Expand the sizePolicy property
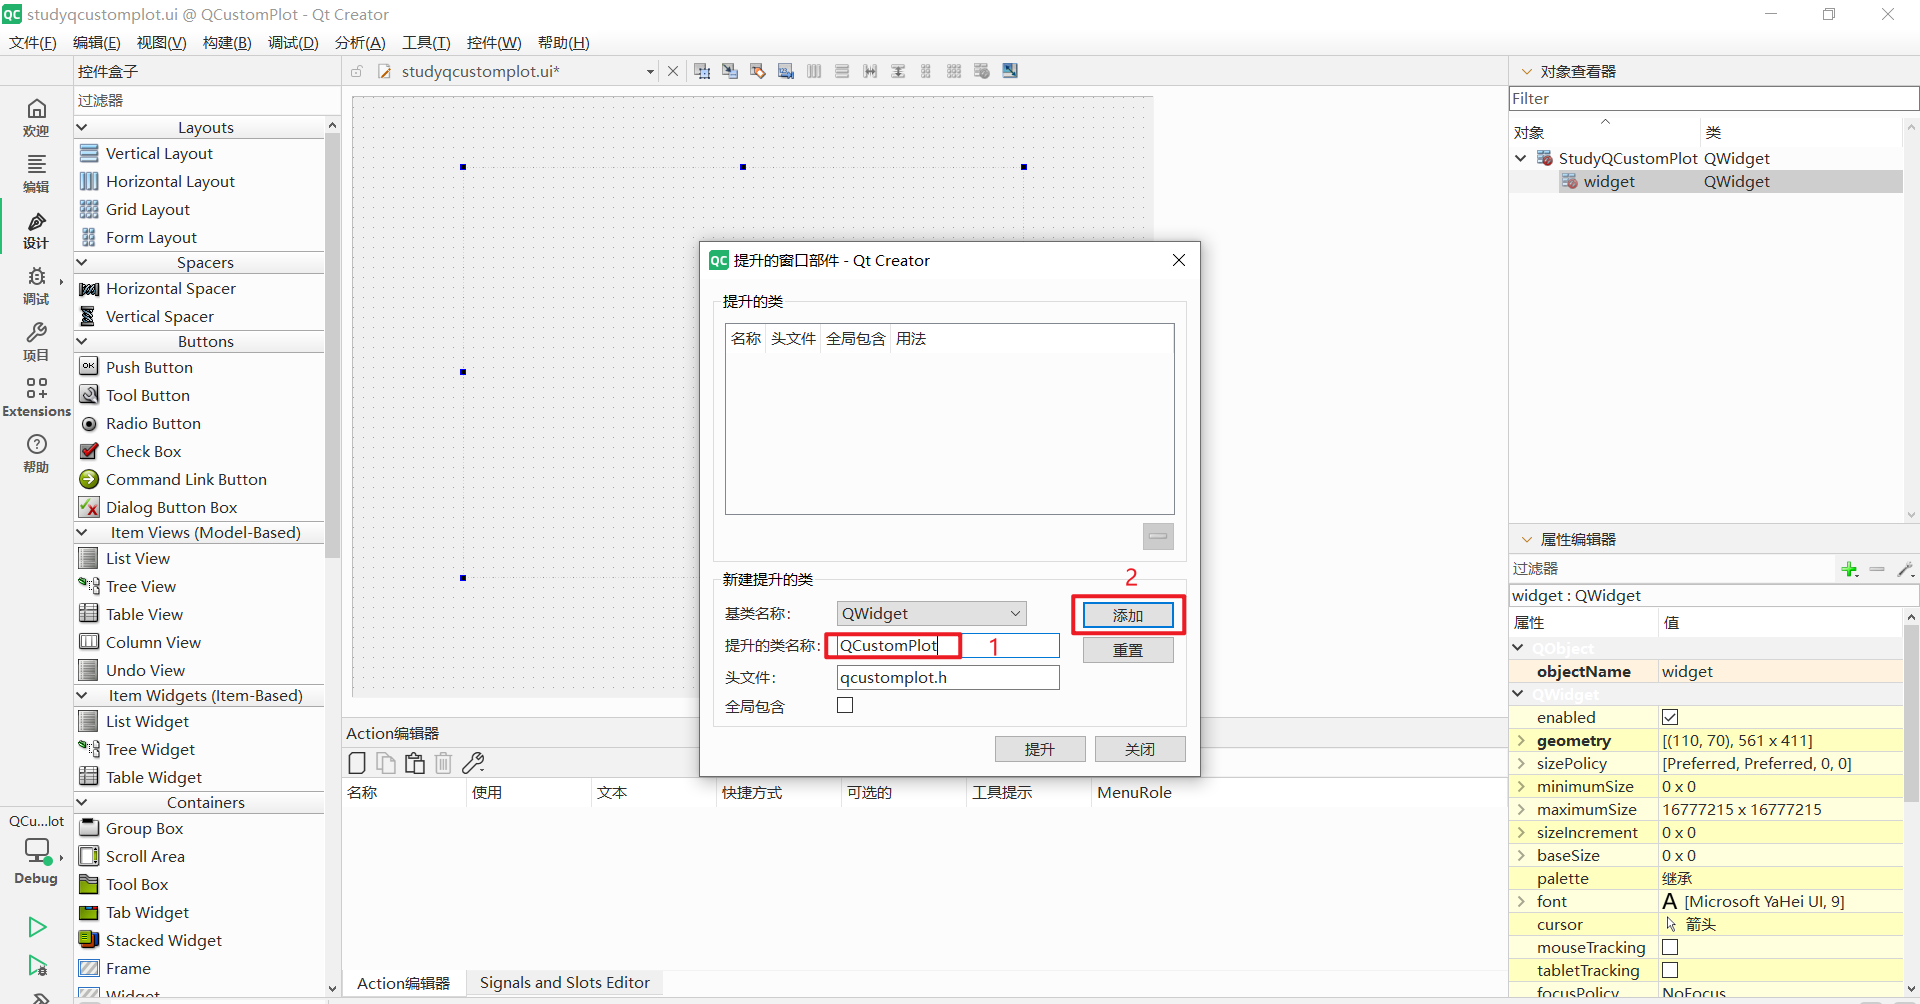The image size is (1920, 1004). (x=1521, y=764)
